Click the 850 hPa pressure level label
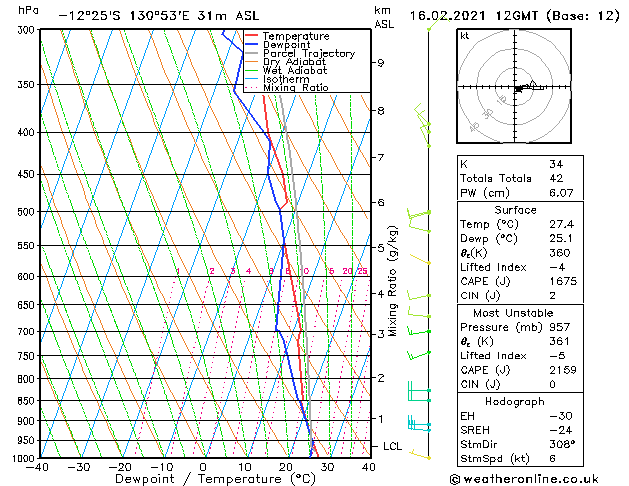Screen dimensions: 629x486 27,401
